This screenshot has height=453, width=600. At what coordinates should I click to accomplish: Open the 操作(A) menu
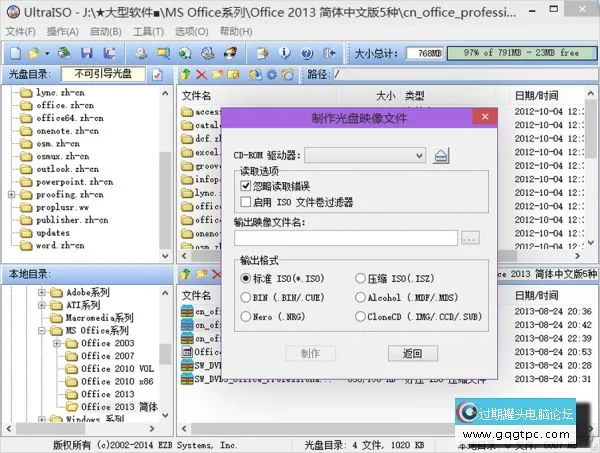point(62,31)
